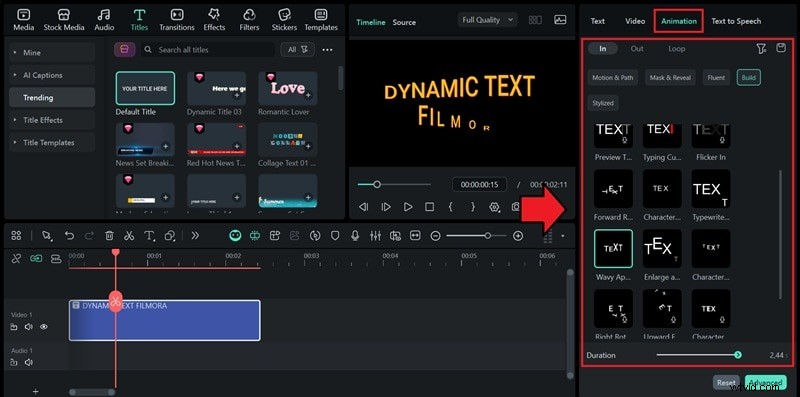800x397 pixels.
Task: Switch preview to Source tab
Action: click(x=404, y=22)
